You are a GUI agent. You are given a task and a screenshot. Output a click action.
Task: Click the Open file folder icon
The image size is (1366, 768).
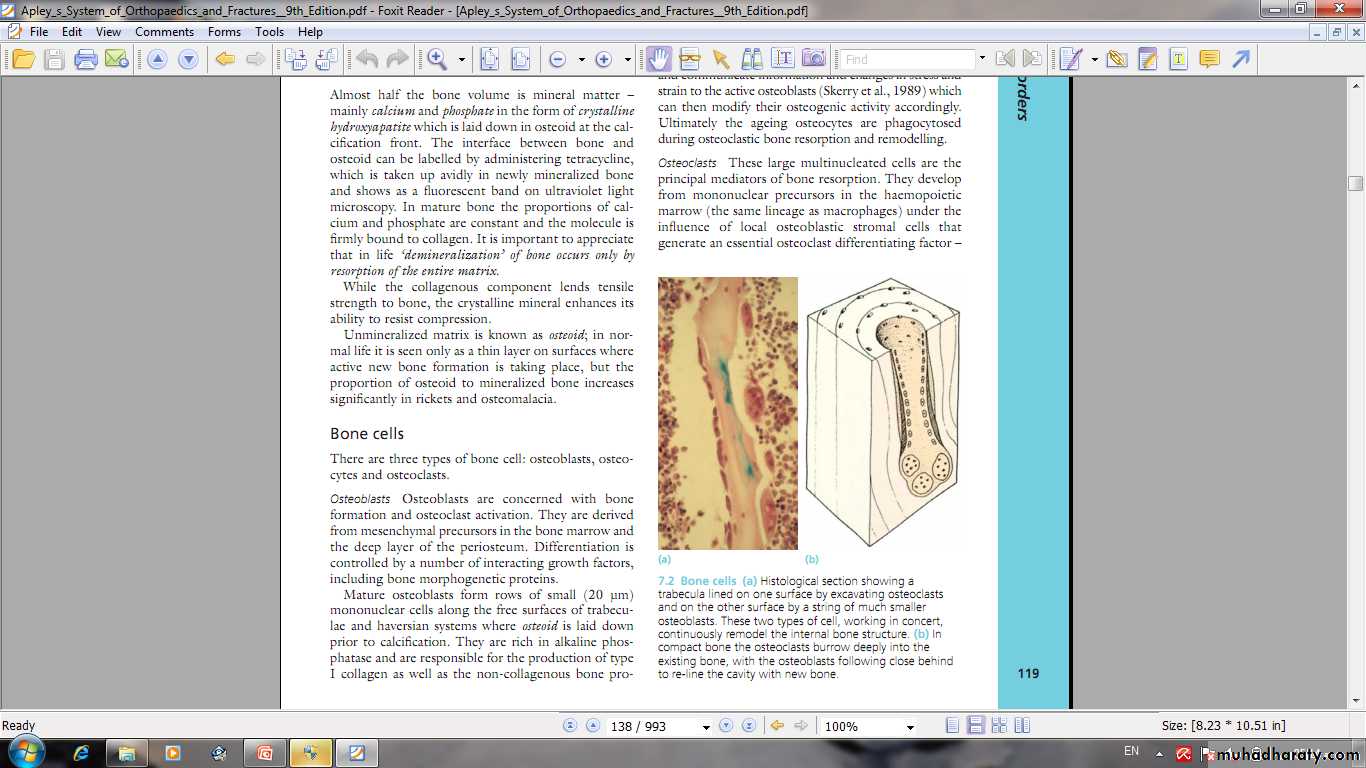(x=23, y=59)
